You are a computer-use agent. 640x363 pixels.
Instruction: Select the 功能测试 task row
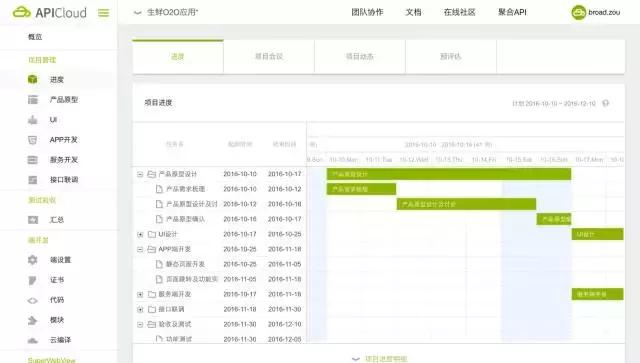tap(219, 339)
